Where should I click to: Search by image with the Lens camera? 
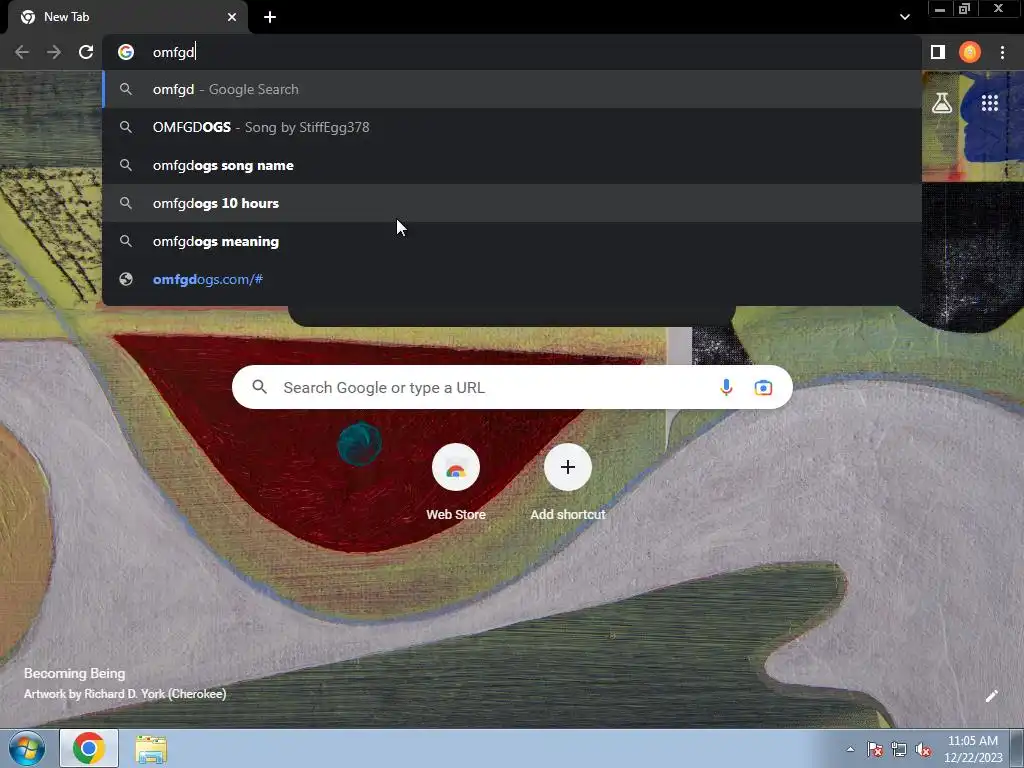click(763, 387)
